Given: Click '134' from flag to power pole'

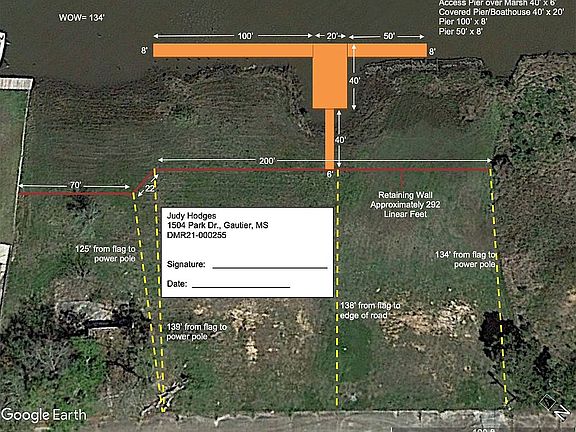Looking at the screenshot, I should 466,259.
